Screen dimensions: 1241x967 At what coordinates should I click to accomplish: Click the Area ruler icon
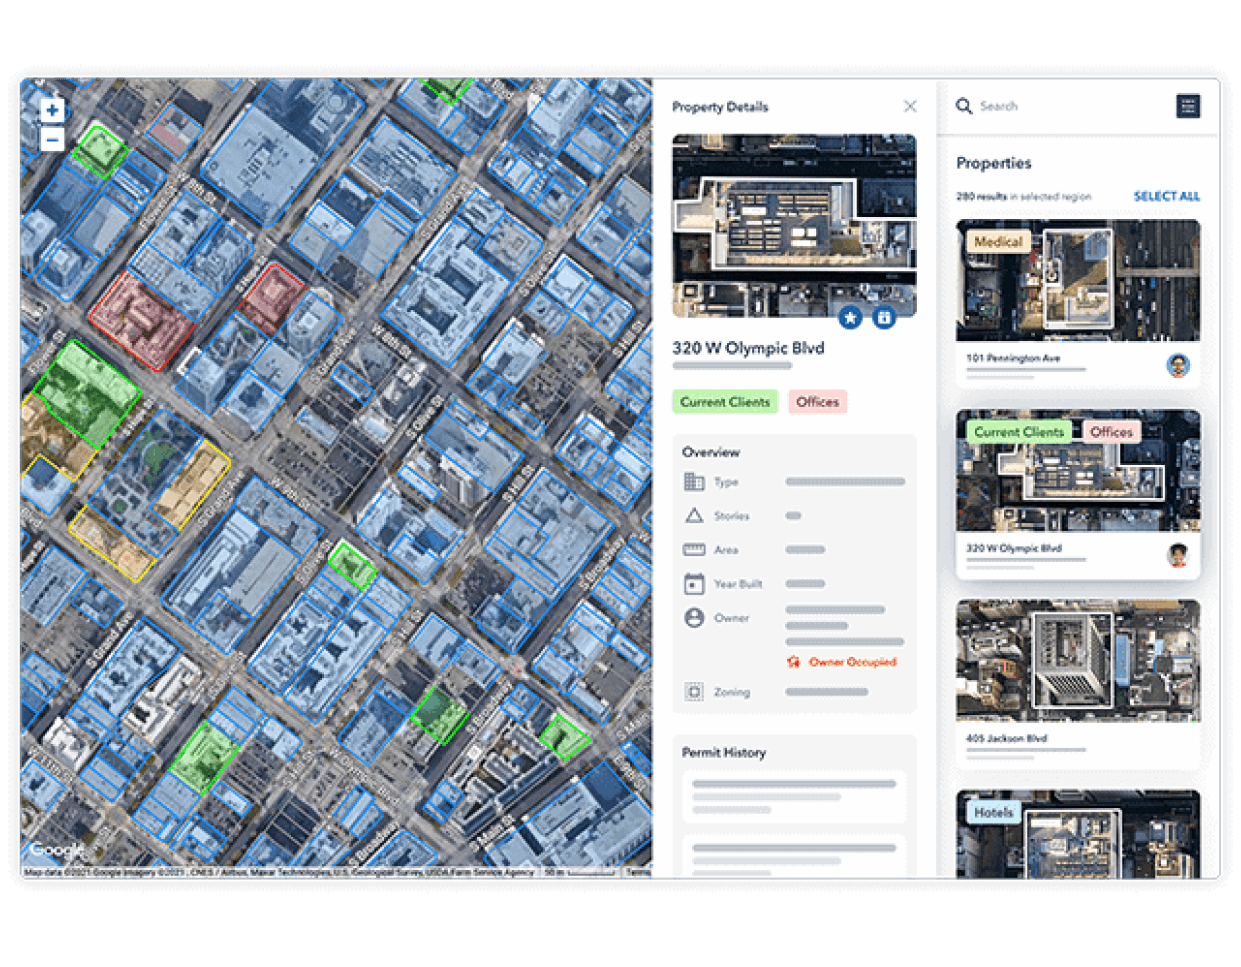(694, 549)
